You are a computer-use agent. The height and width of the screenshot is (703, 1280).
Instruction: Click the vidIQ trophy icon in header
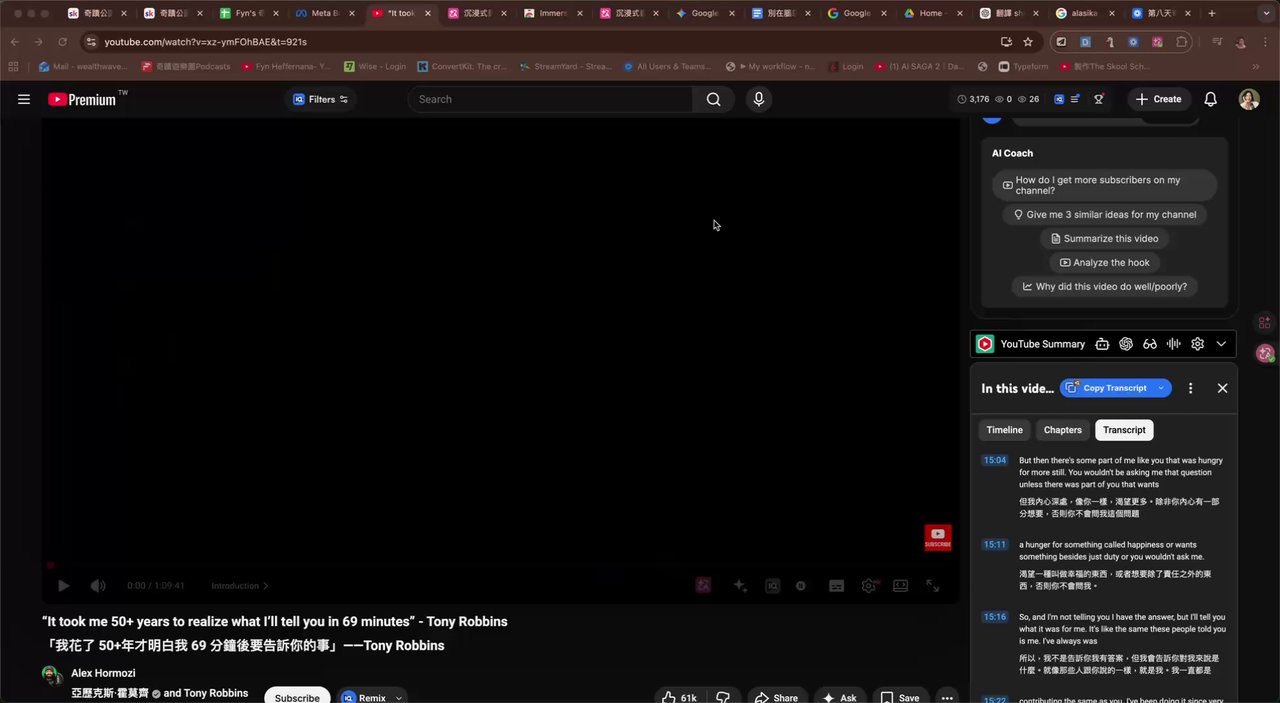pos(1099,99)
